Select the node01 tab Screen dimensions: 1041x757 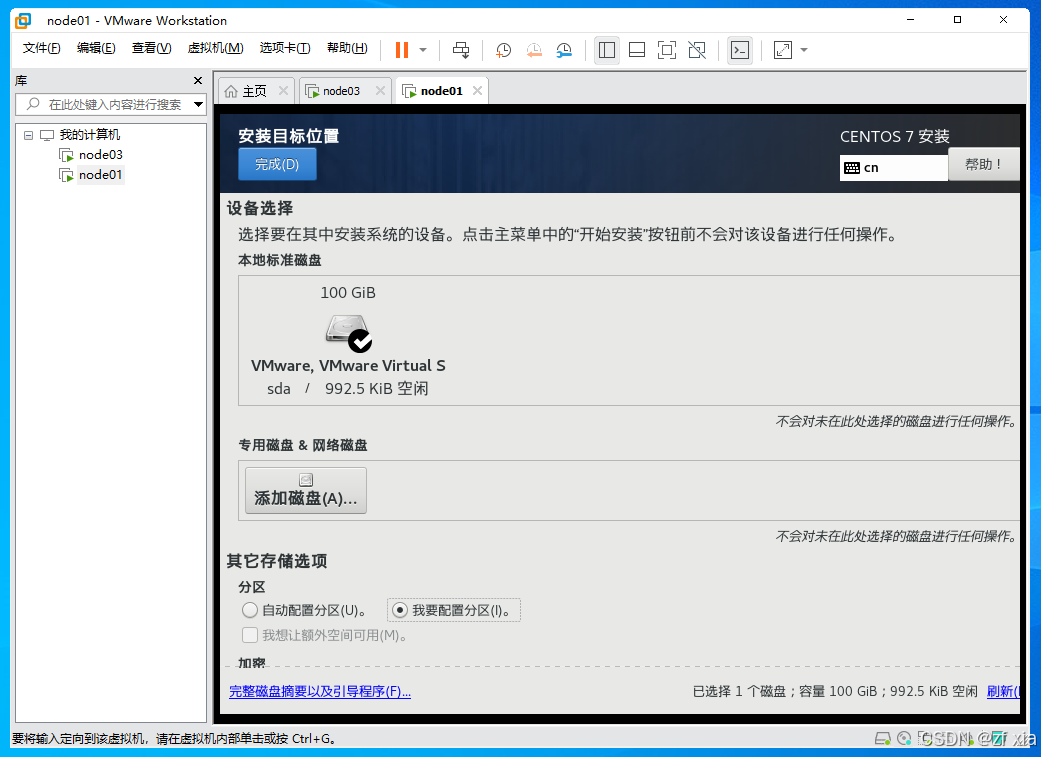tap(441, 91)
